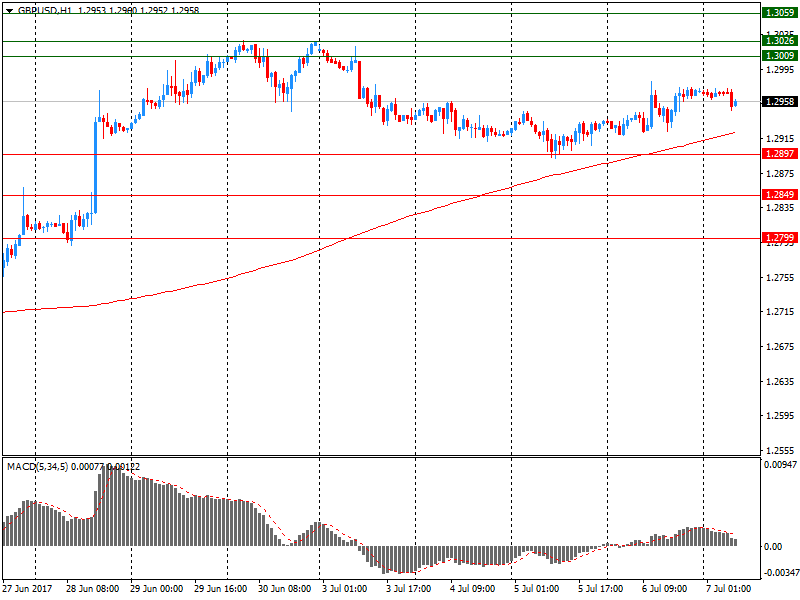Click the current price label 1.2958
Viewport: 800px width, 600px height.
pyautogui.click(x=779, y=102)
